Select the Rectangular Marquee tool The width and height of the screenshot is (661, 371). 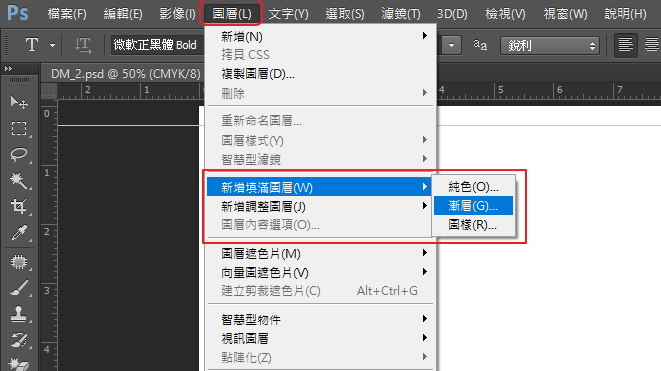tap(19, 128)
